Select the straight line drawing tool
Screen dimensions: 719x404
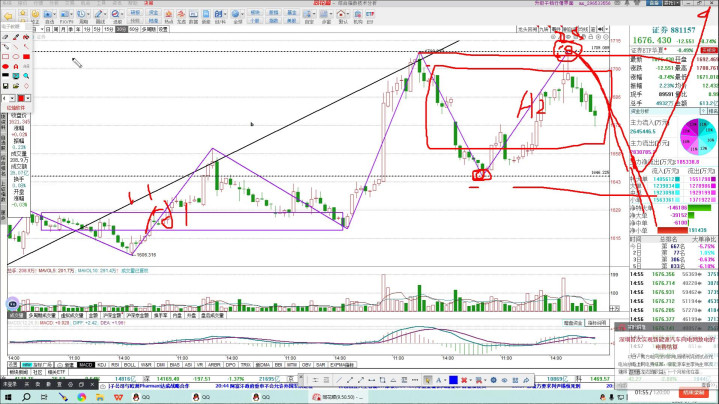tap(16, 47)
